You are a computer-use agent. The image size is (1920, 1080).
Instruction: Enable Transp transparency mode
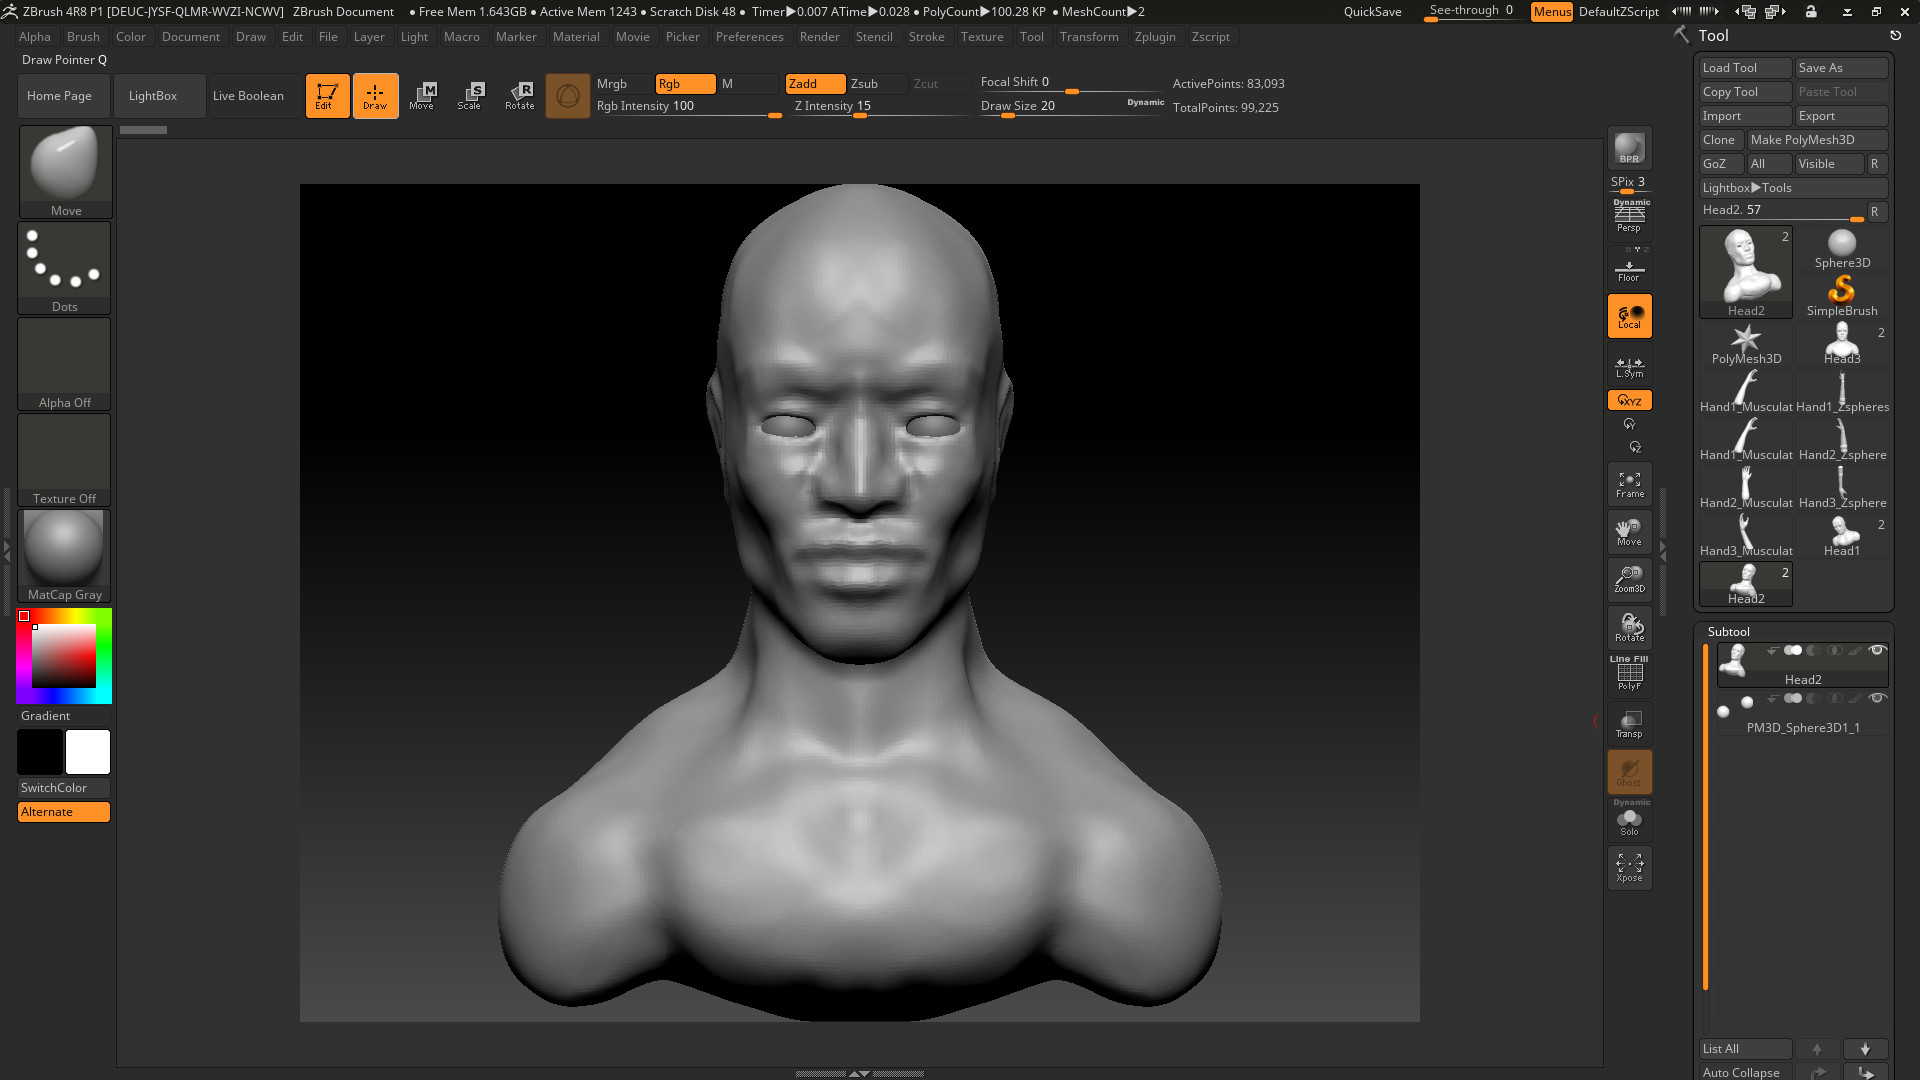1629,723
